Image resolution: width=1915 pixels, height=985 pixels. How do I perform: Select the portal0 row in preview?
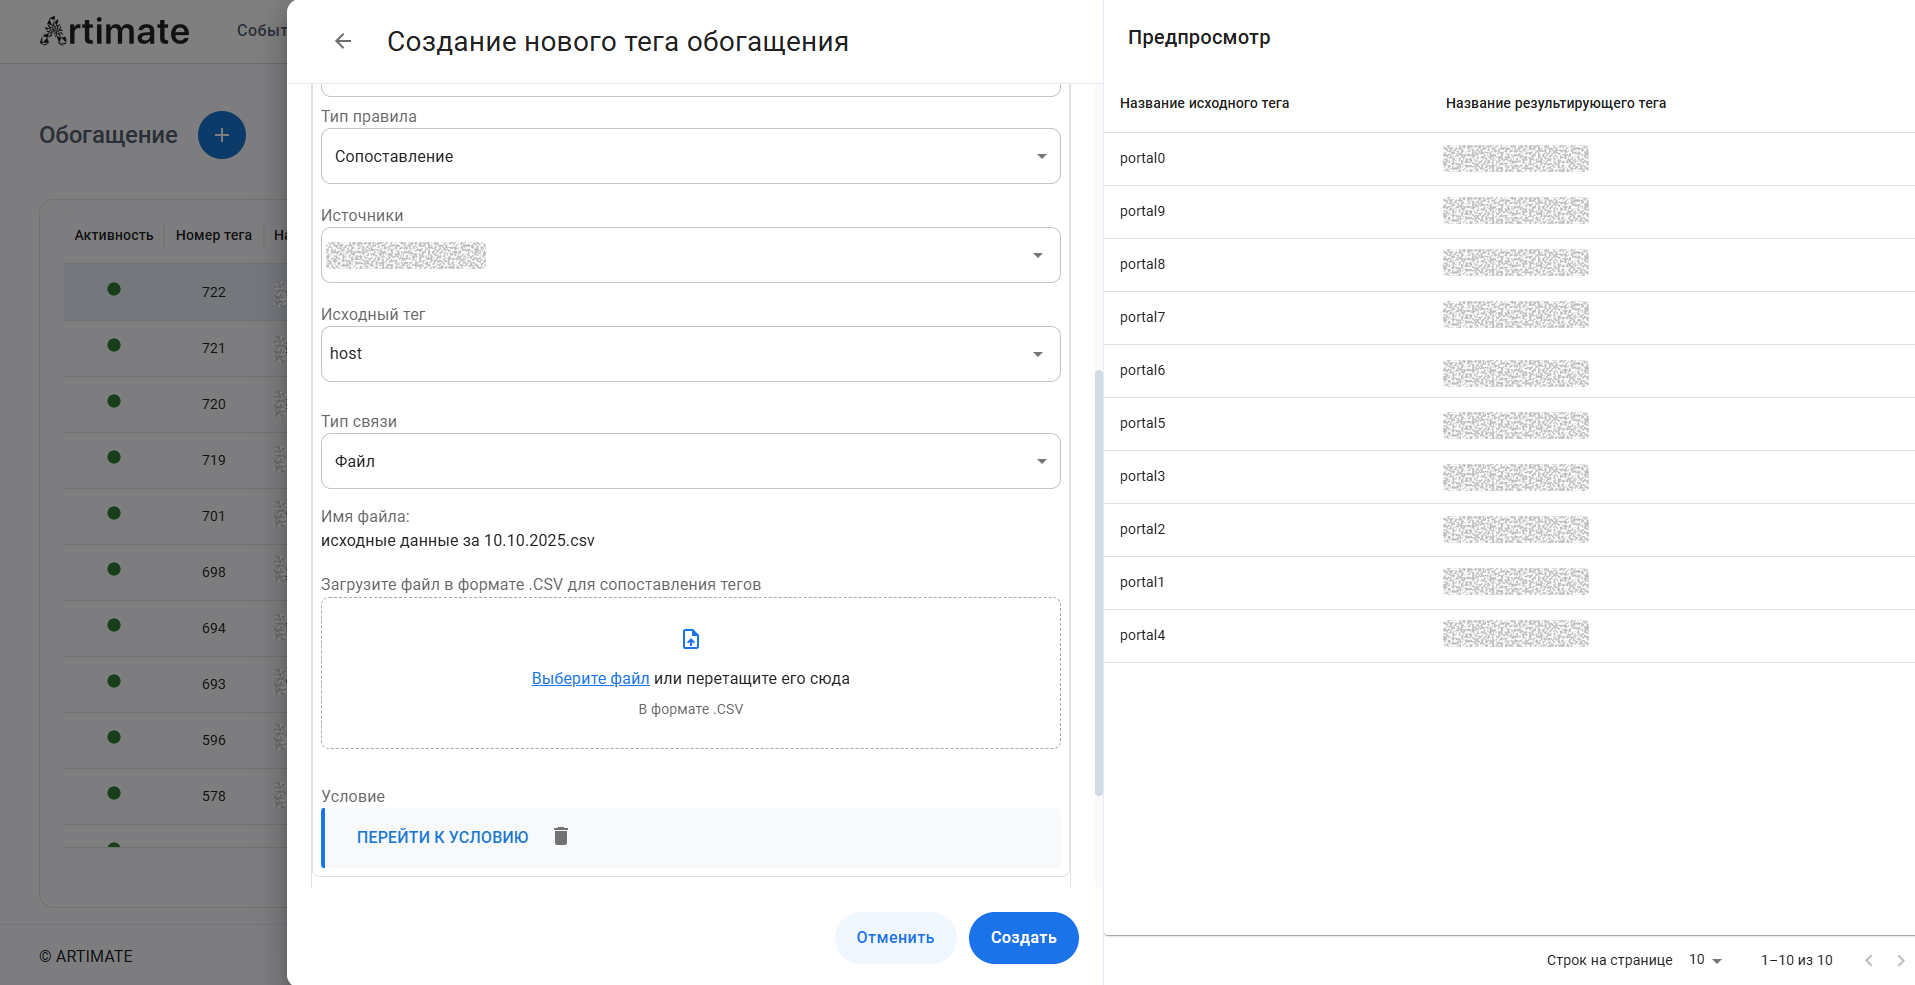(x=1142, y=158)
